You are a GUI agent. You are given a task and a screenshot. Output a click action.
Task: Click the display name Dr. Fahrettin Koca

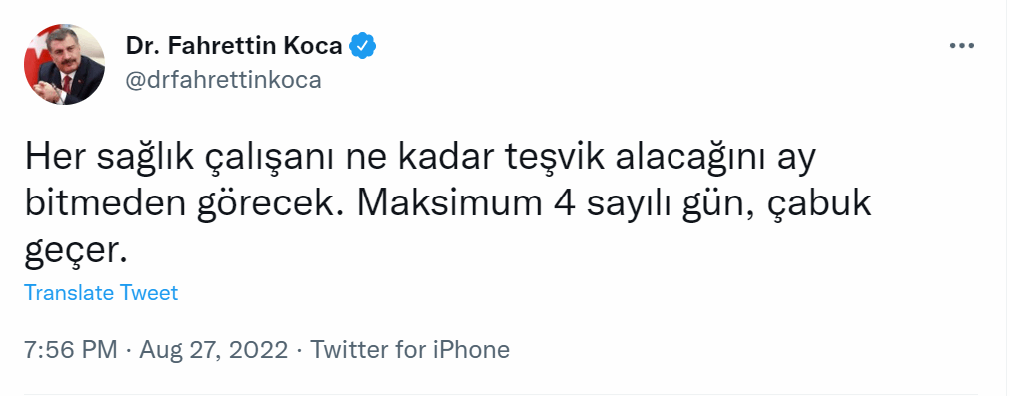click(x=234, y=46)
